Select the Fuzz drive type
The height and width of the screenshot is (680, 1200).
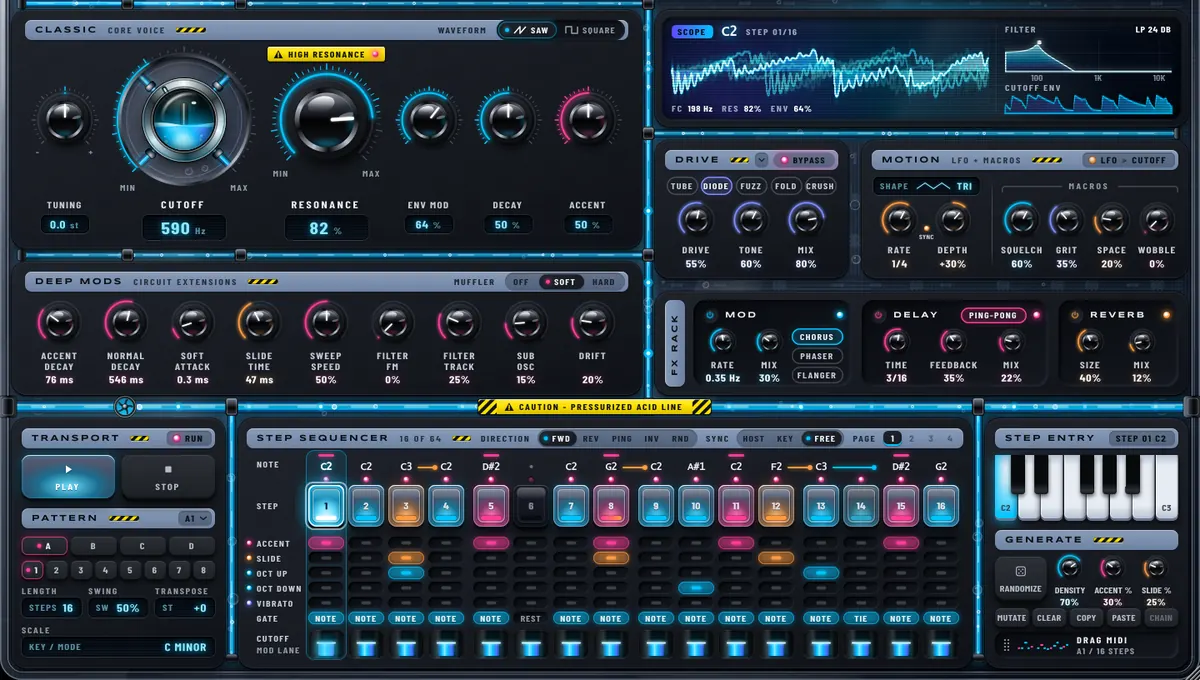(x=751, y=186)
